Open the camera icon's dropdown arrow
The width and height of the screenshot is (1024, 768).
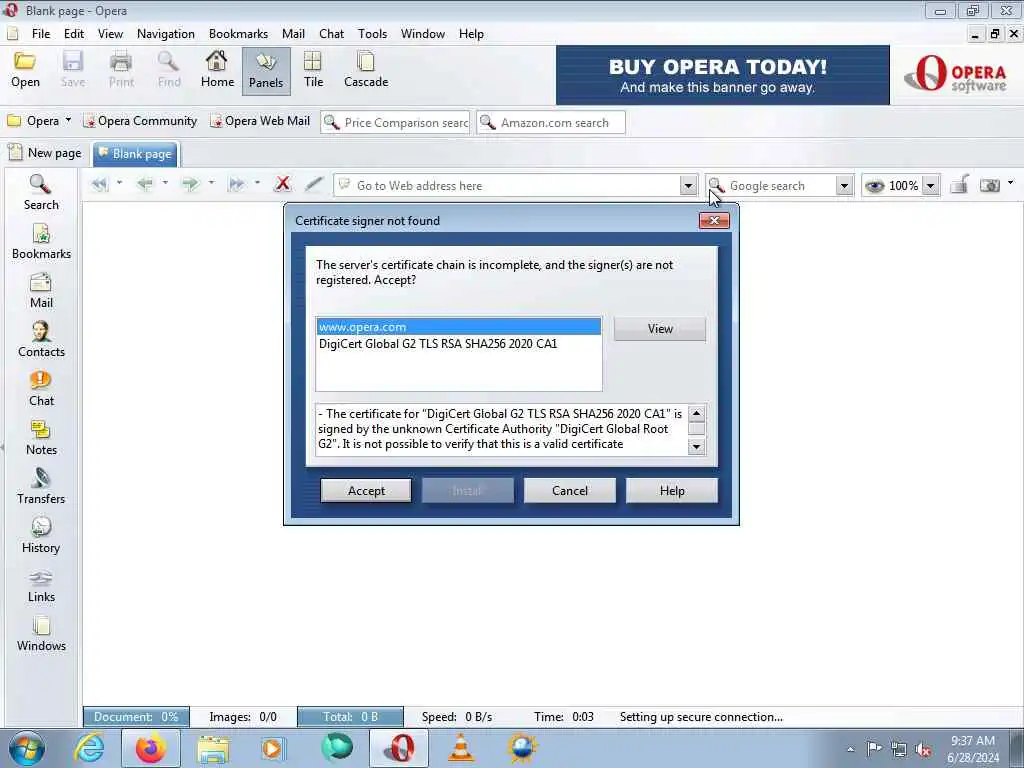tap(1010, 184)
